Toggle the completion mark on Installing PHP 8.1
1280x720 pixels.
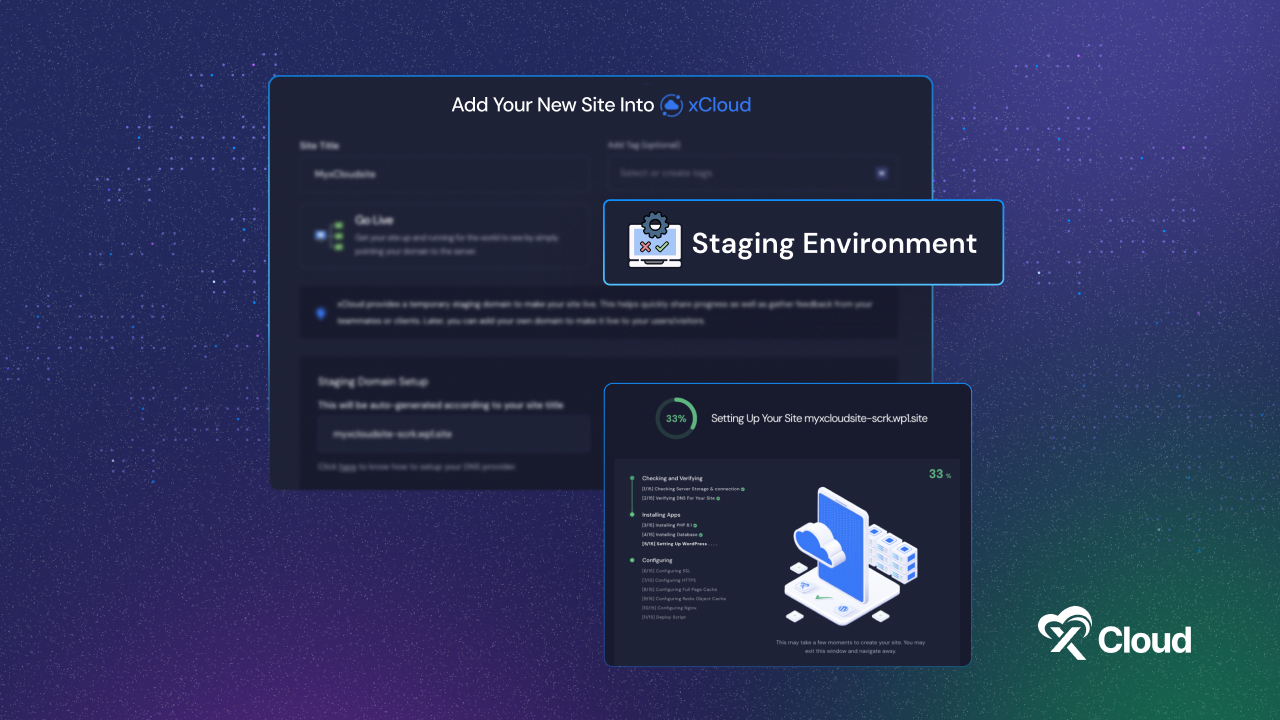coord(695,525)
